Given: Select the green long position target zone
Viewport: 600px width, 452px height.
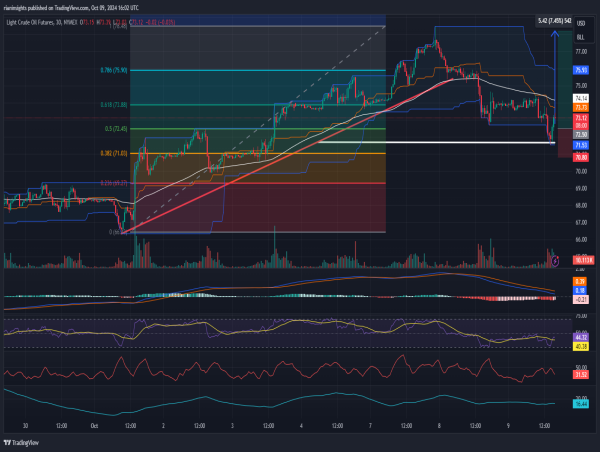Looking at the screenshot, I should pos(565,80).
